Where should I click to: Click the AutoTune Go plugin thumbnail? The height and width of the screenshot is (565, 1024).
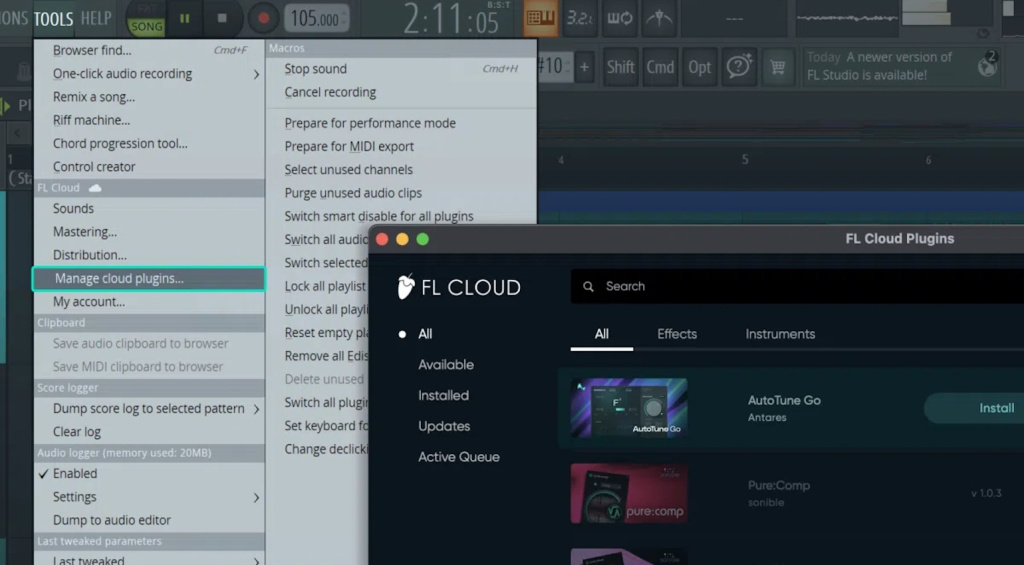pos(629,408)
